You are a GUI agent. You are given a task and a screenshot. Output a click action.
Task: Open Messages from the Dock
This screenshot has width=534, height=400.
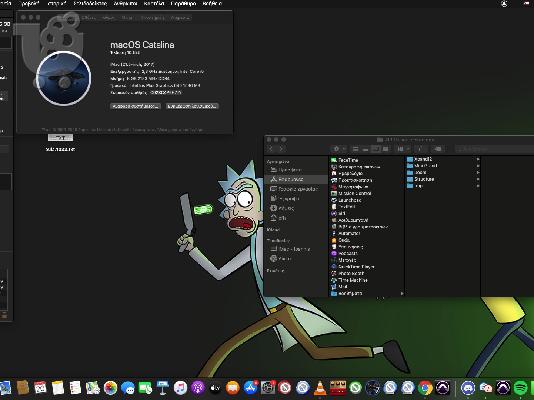(128, 388)
